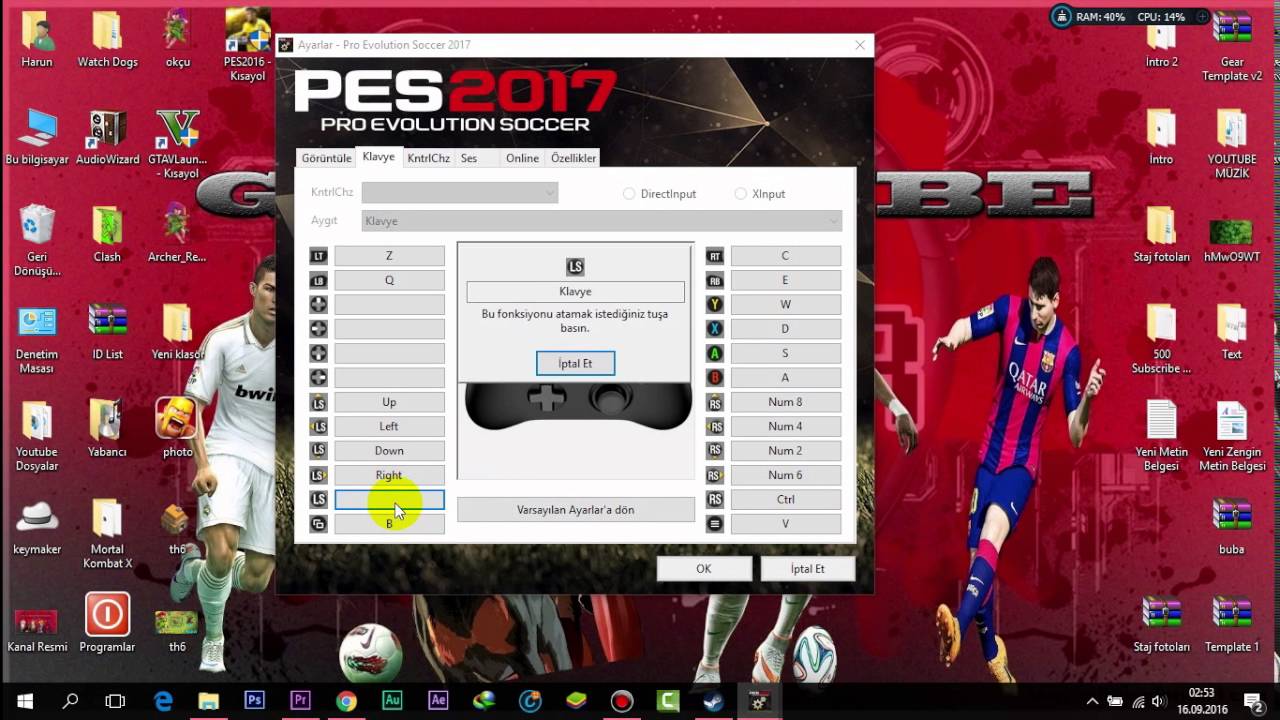The height and width of the screenshot is (720, 1280).
Task: Open Adobe Audition from the taskbar
Action: coord(392,700)
